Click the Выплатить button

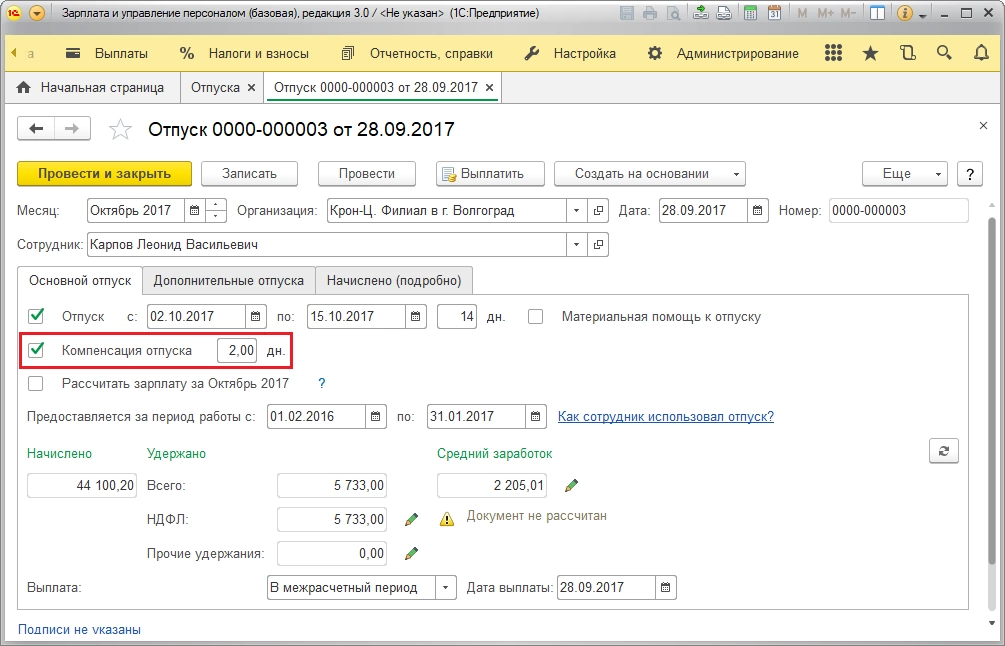click(x=490, y=174)
